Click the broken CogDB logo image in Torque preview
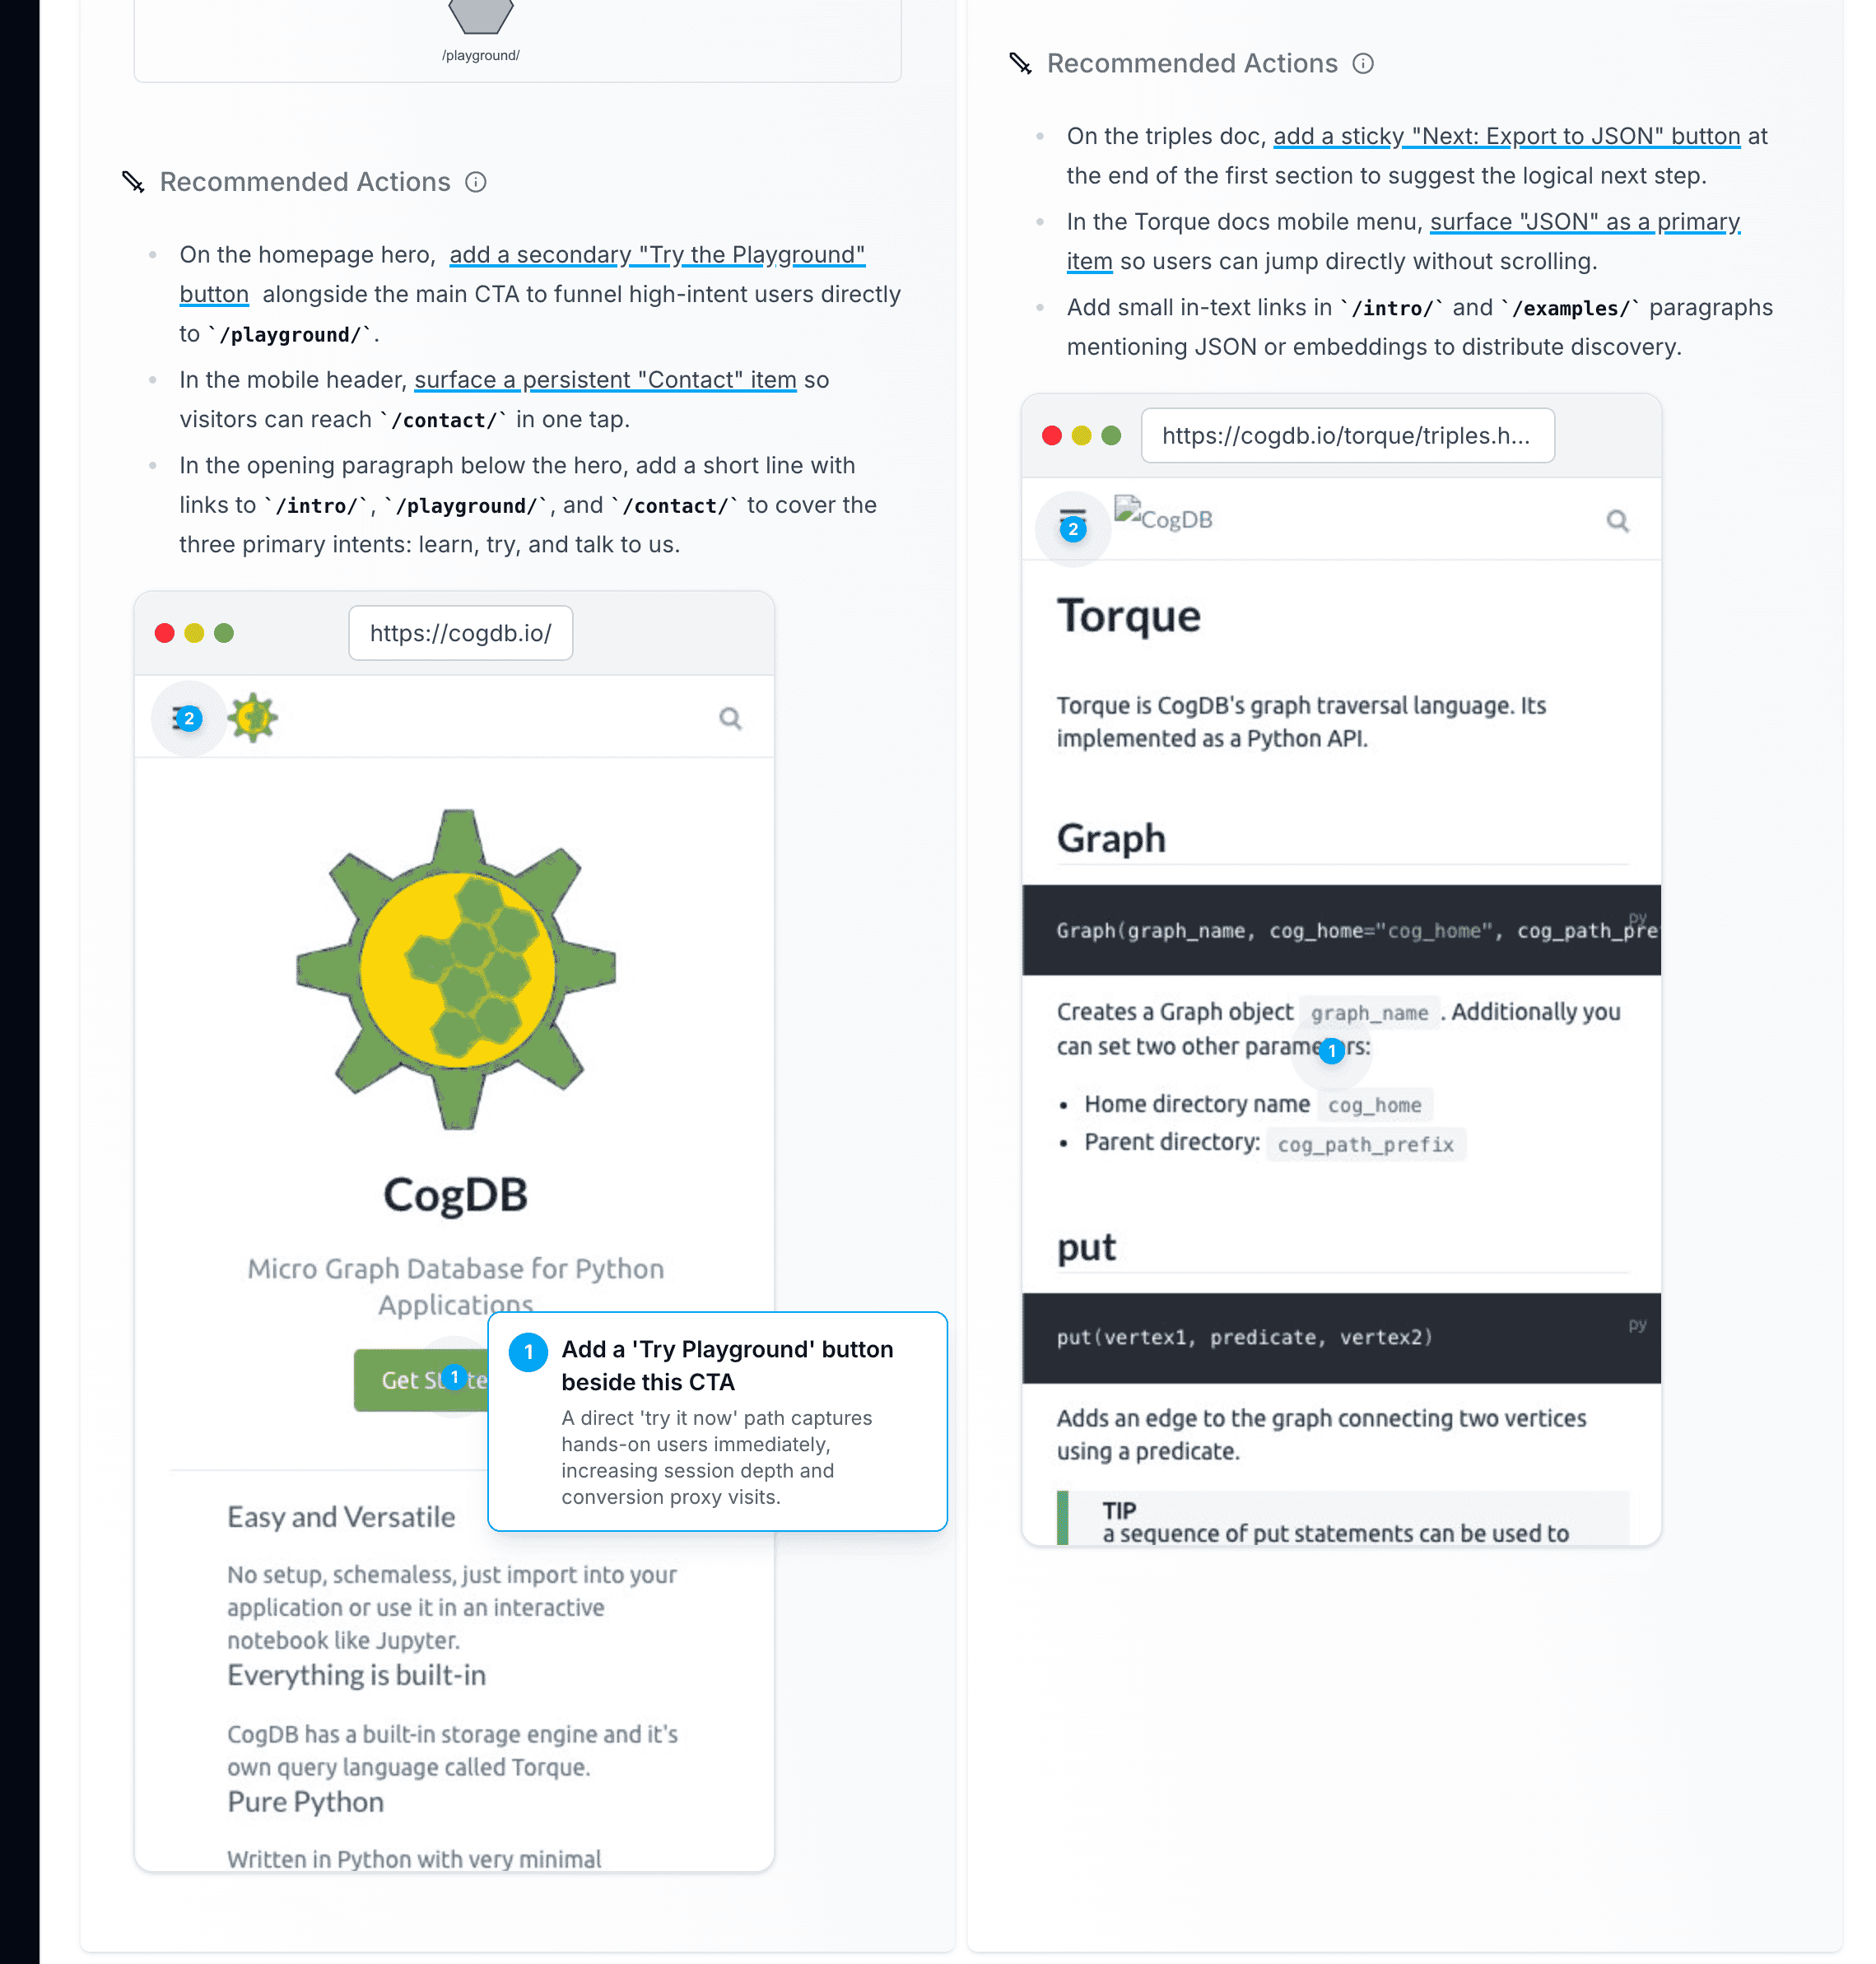Image resolution: width=1876 pixels, height=1964 pixels. pyautogui.click(x=1163, y=515)
